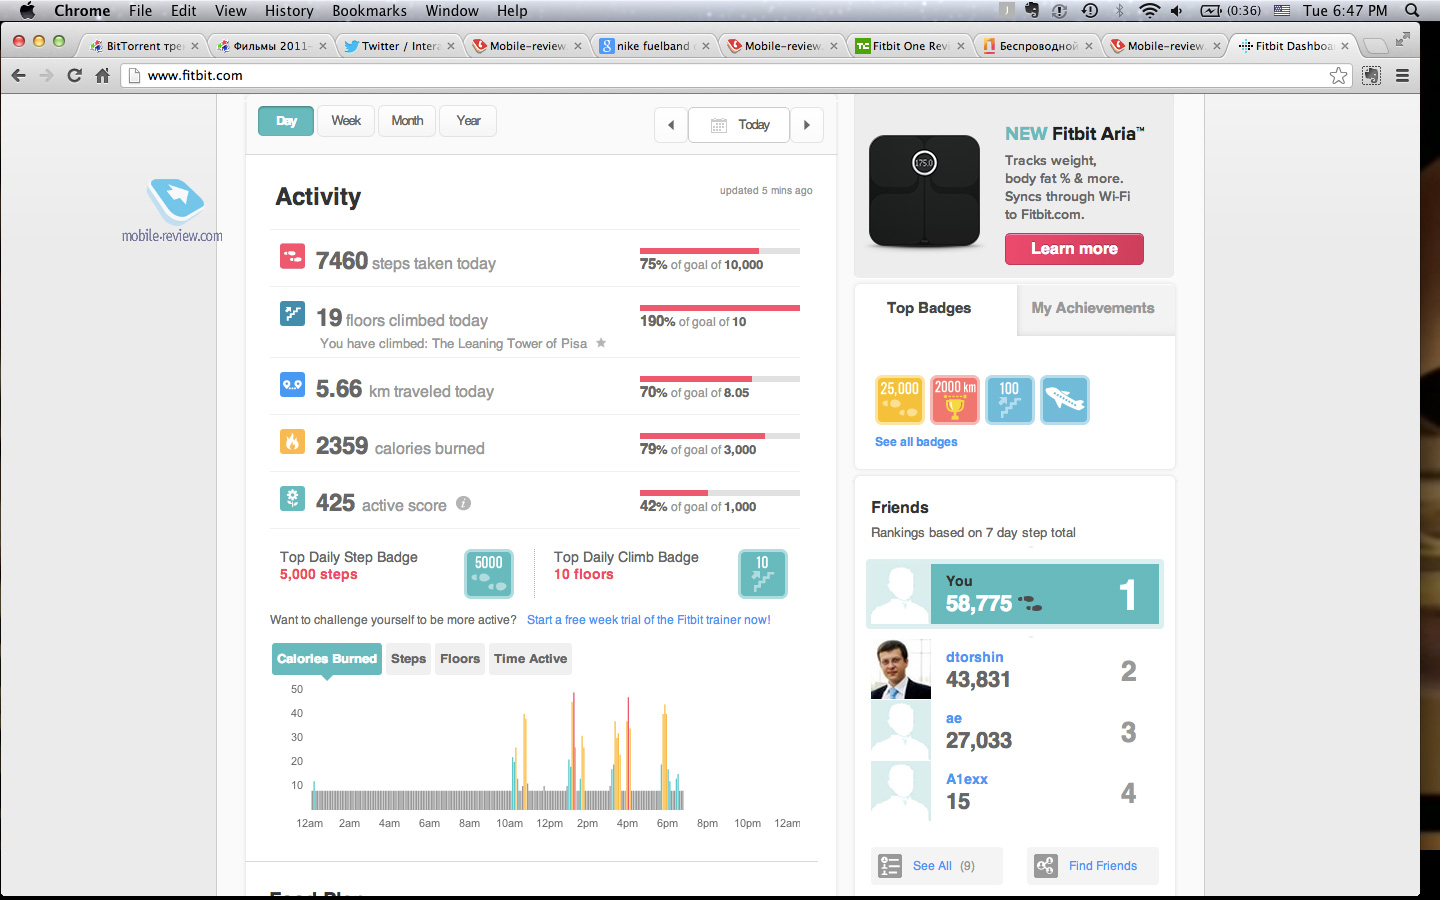This screenshot has width=1440, height=900.
Task: Open the Window menu
Action: (452, 11)
